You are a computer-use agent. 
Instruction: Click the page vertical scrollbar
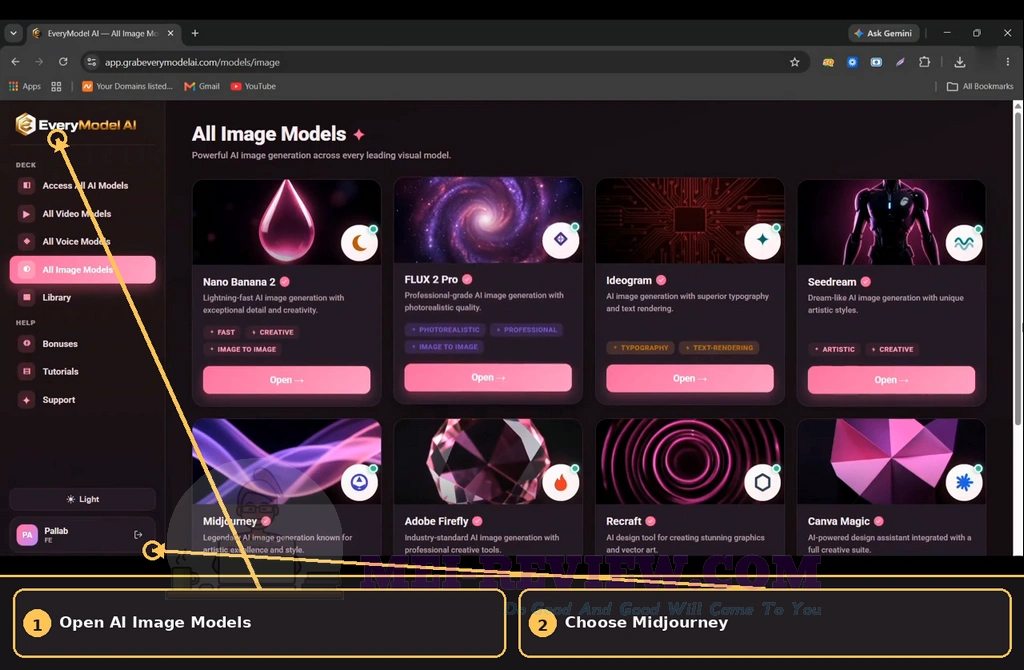pos(1017,271)
